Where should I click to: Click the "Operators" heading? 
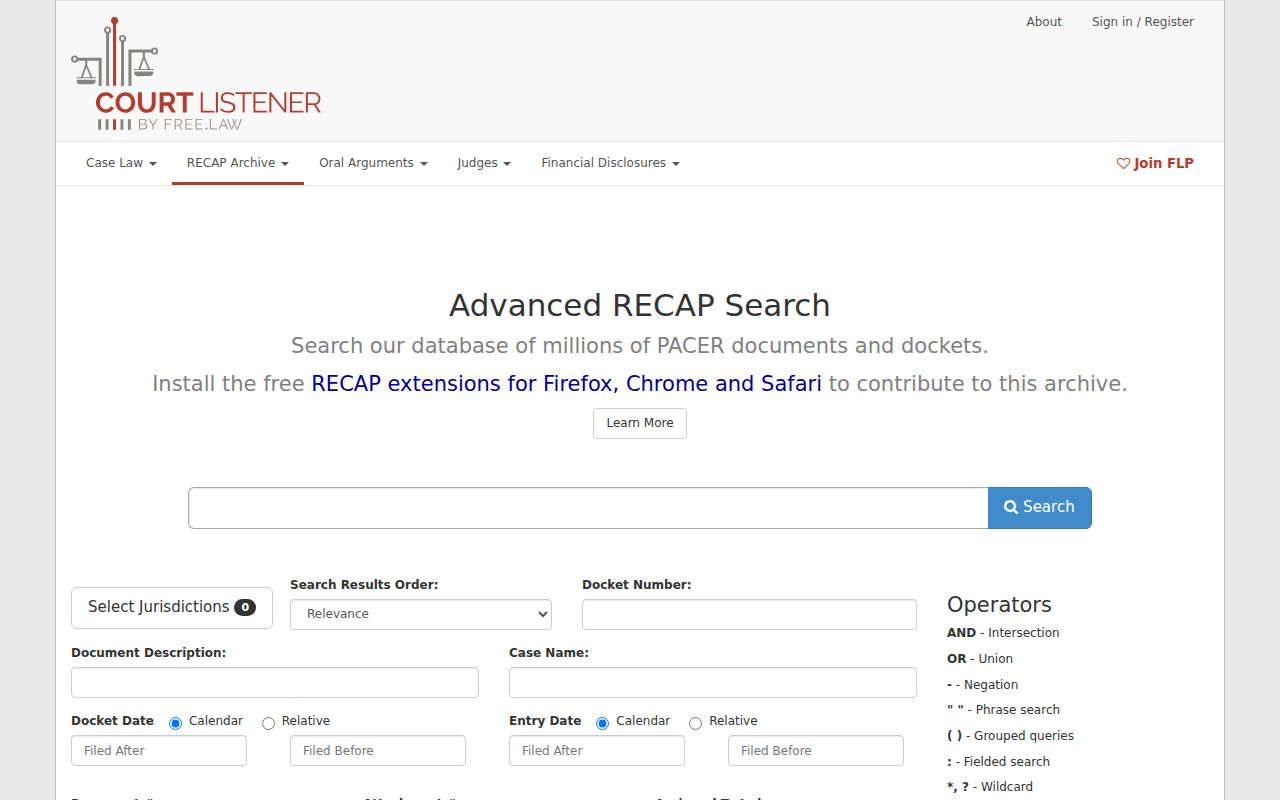point(999,605)
